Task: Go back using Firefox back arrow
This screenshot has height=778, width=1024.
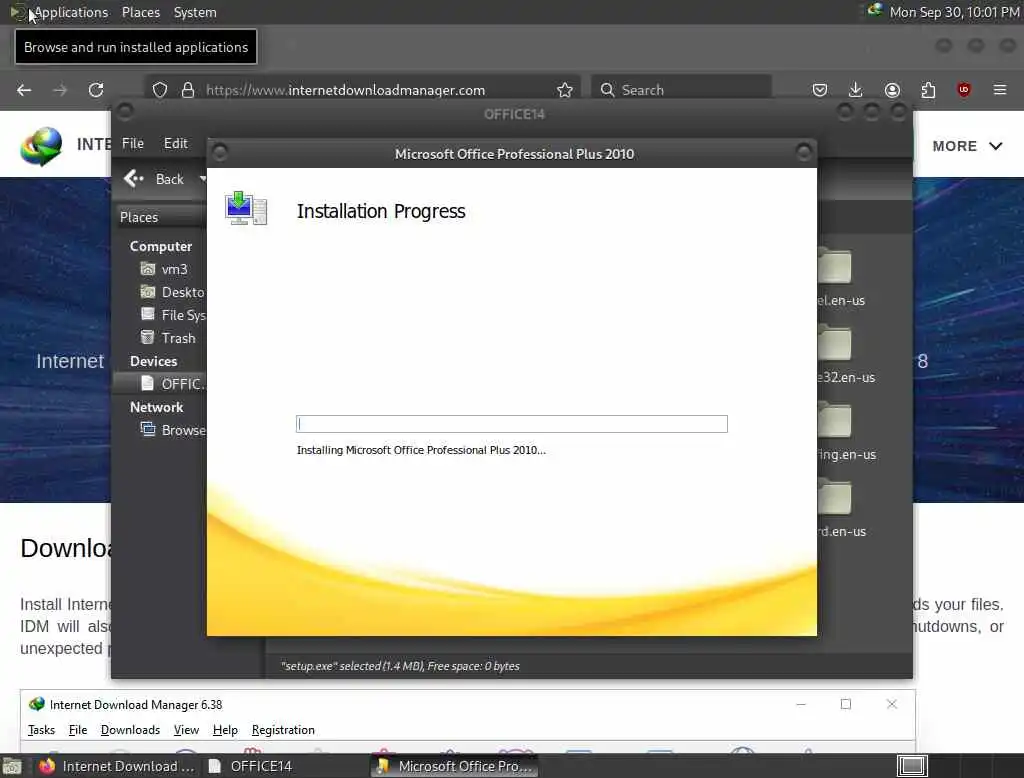Action: point(24,90)
